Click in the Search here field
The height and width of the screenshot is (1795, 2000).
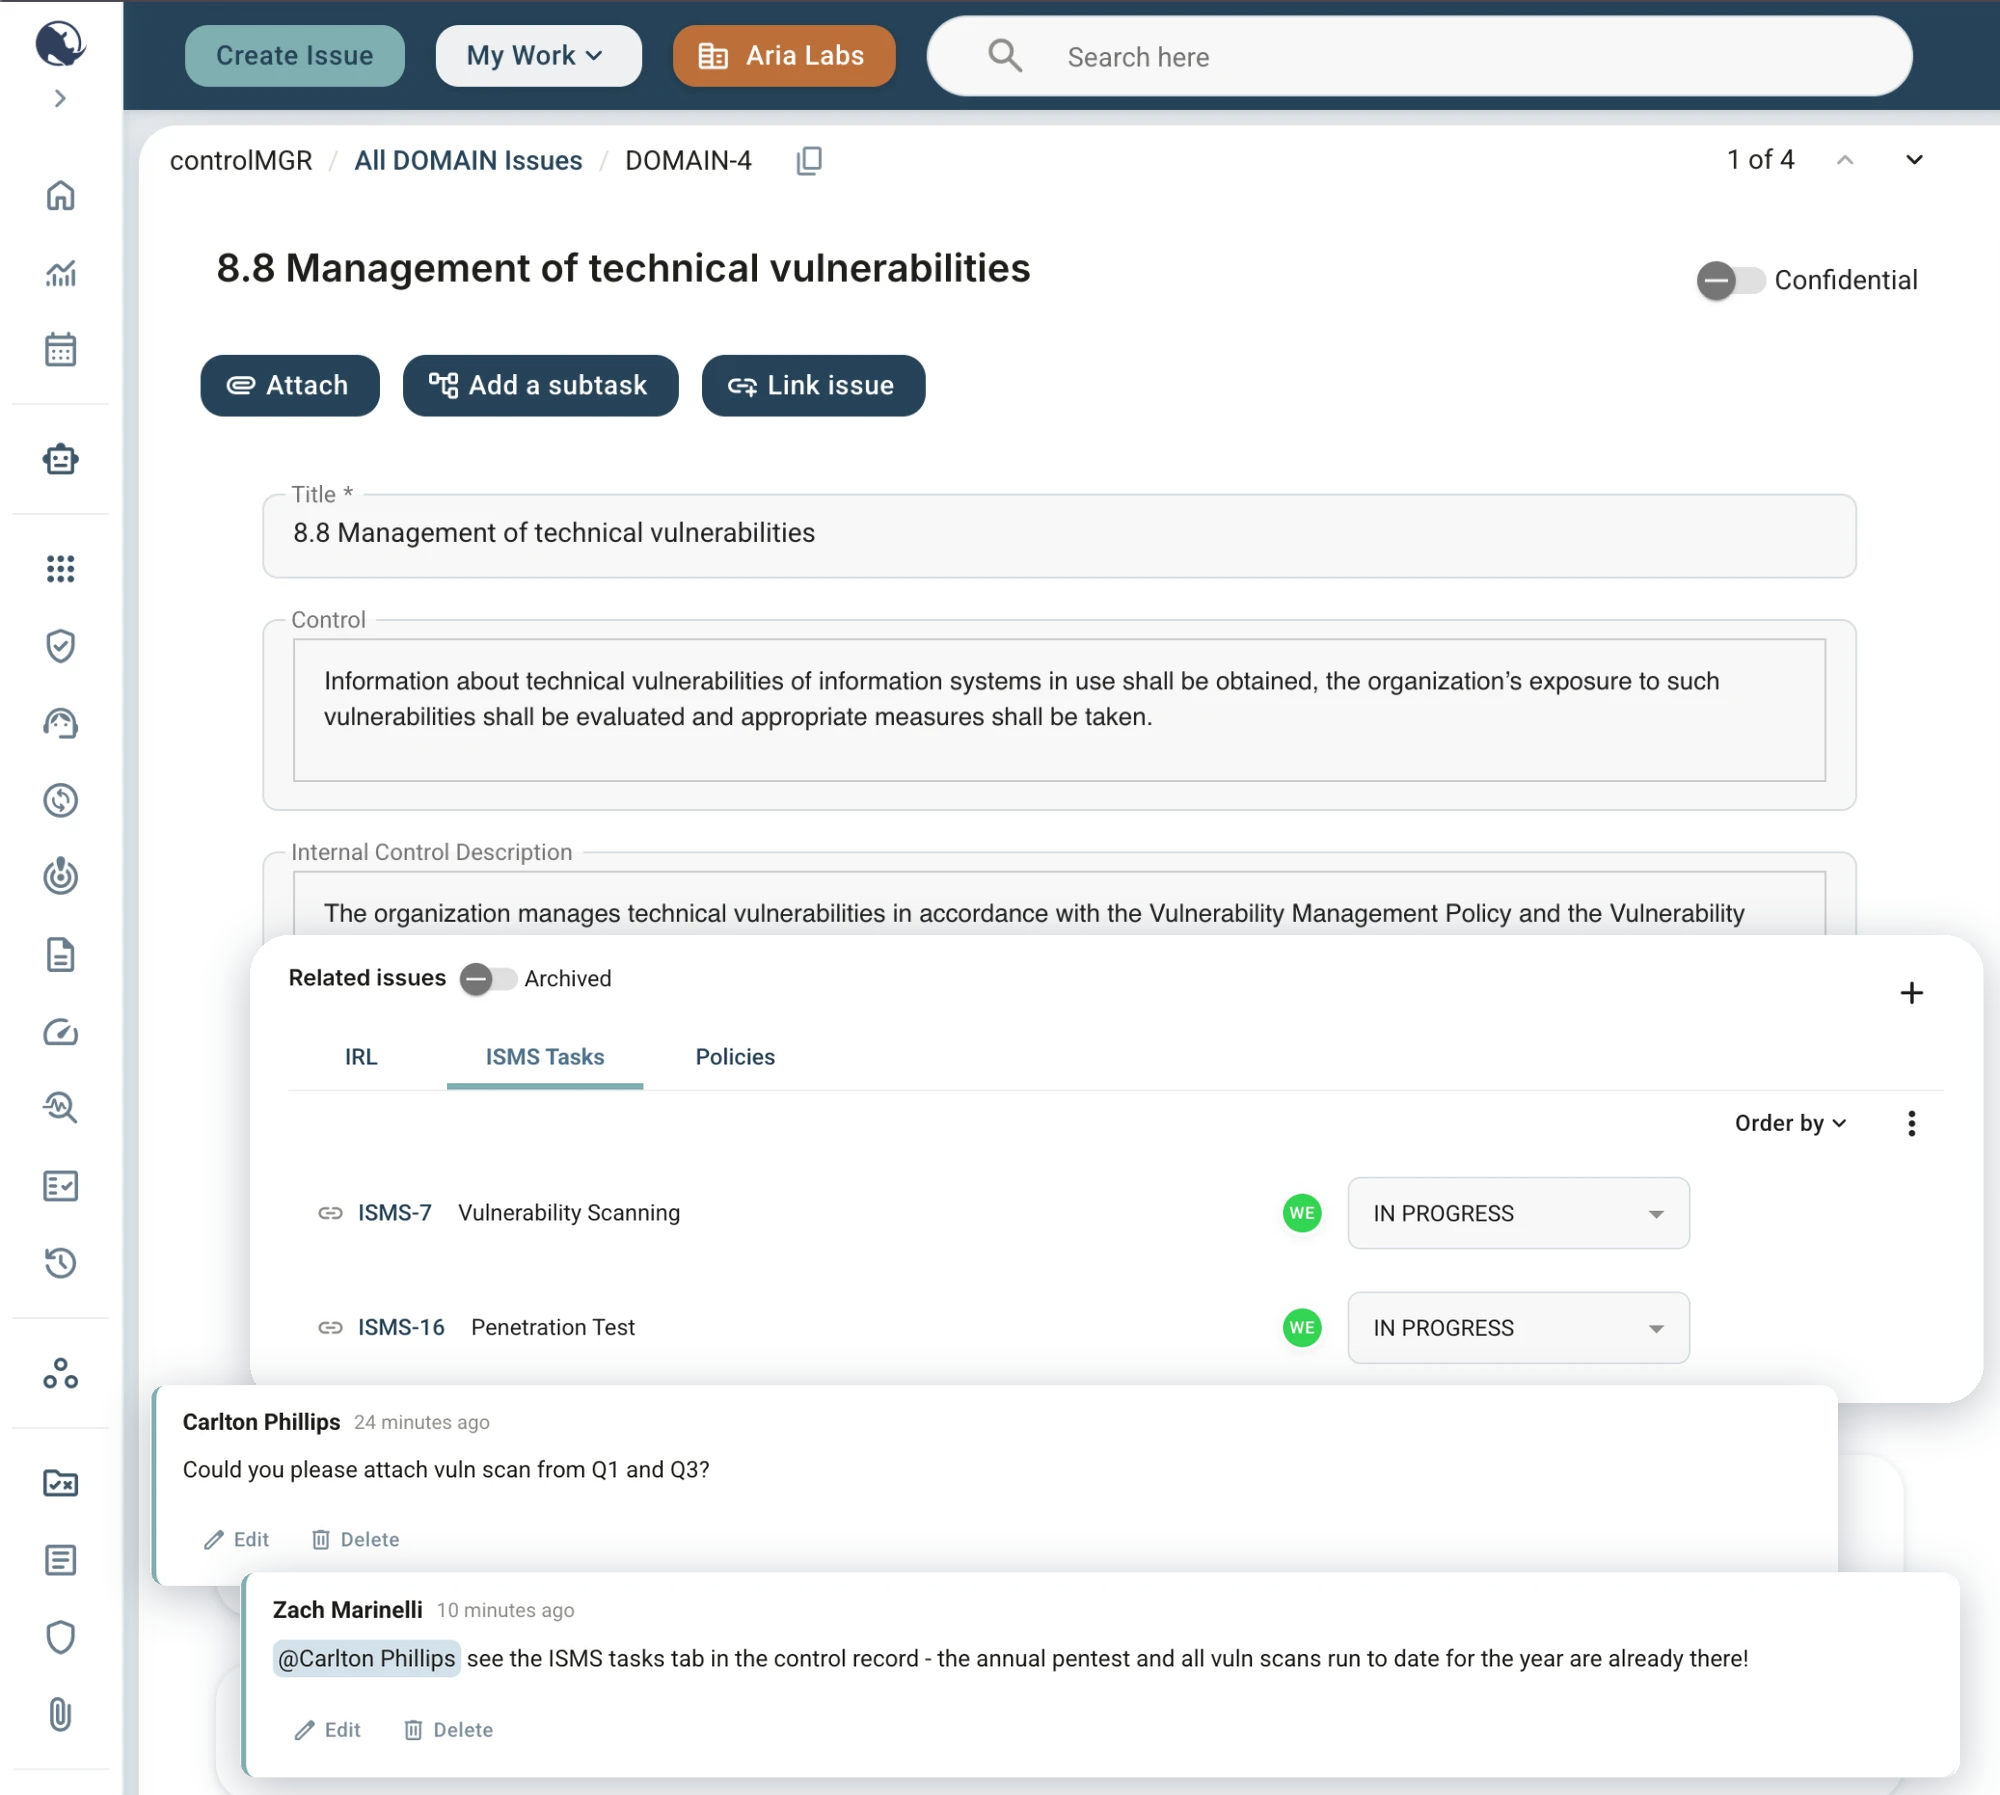1419,56
